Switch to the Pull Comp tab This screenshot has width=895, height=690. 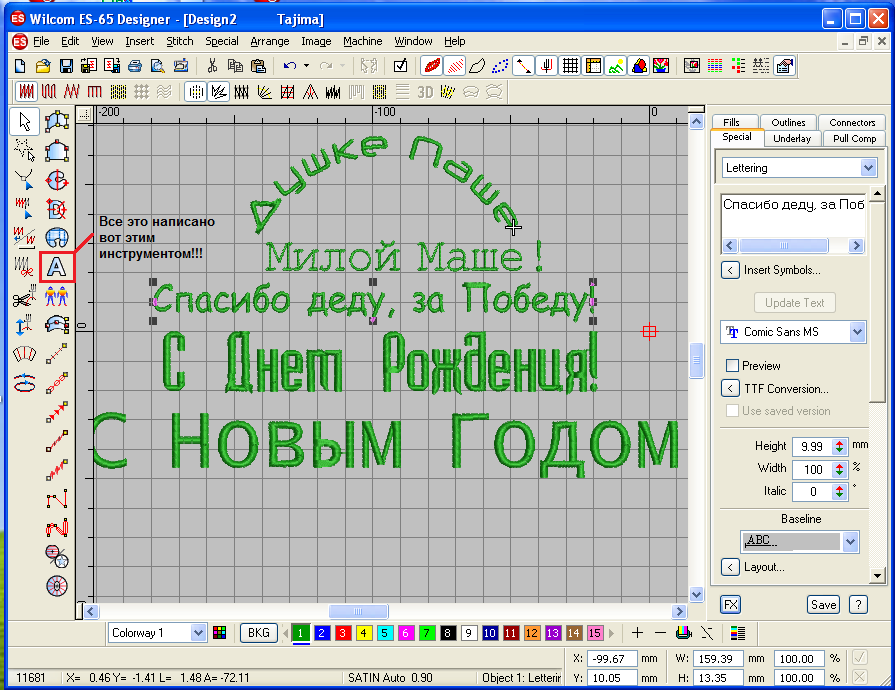[x=854, y=138]
